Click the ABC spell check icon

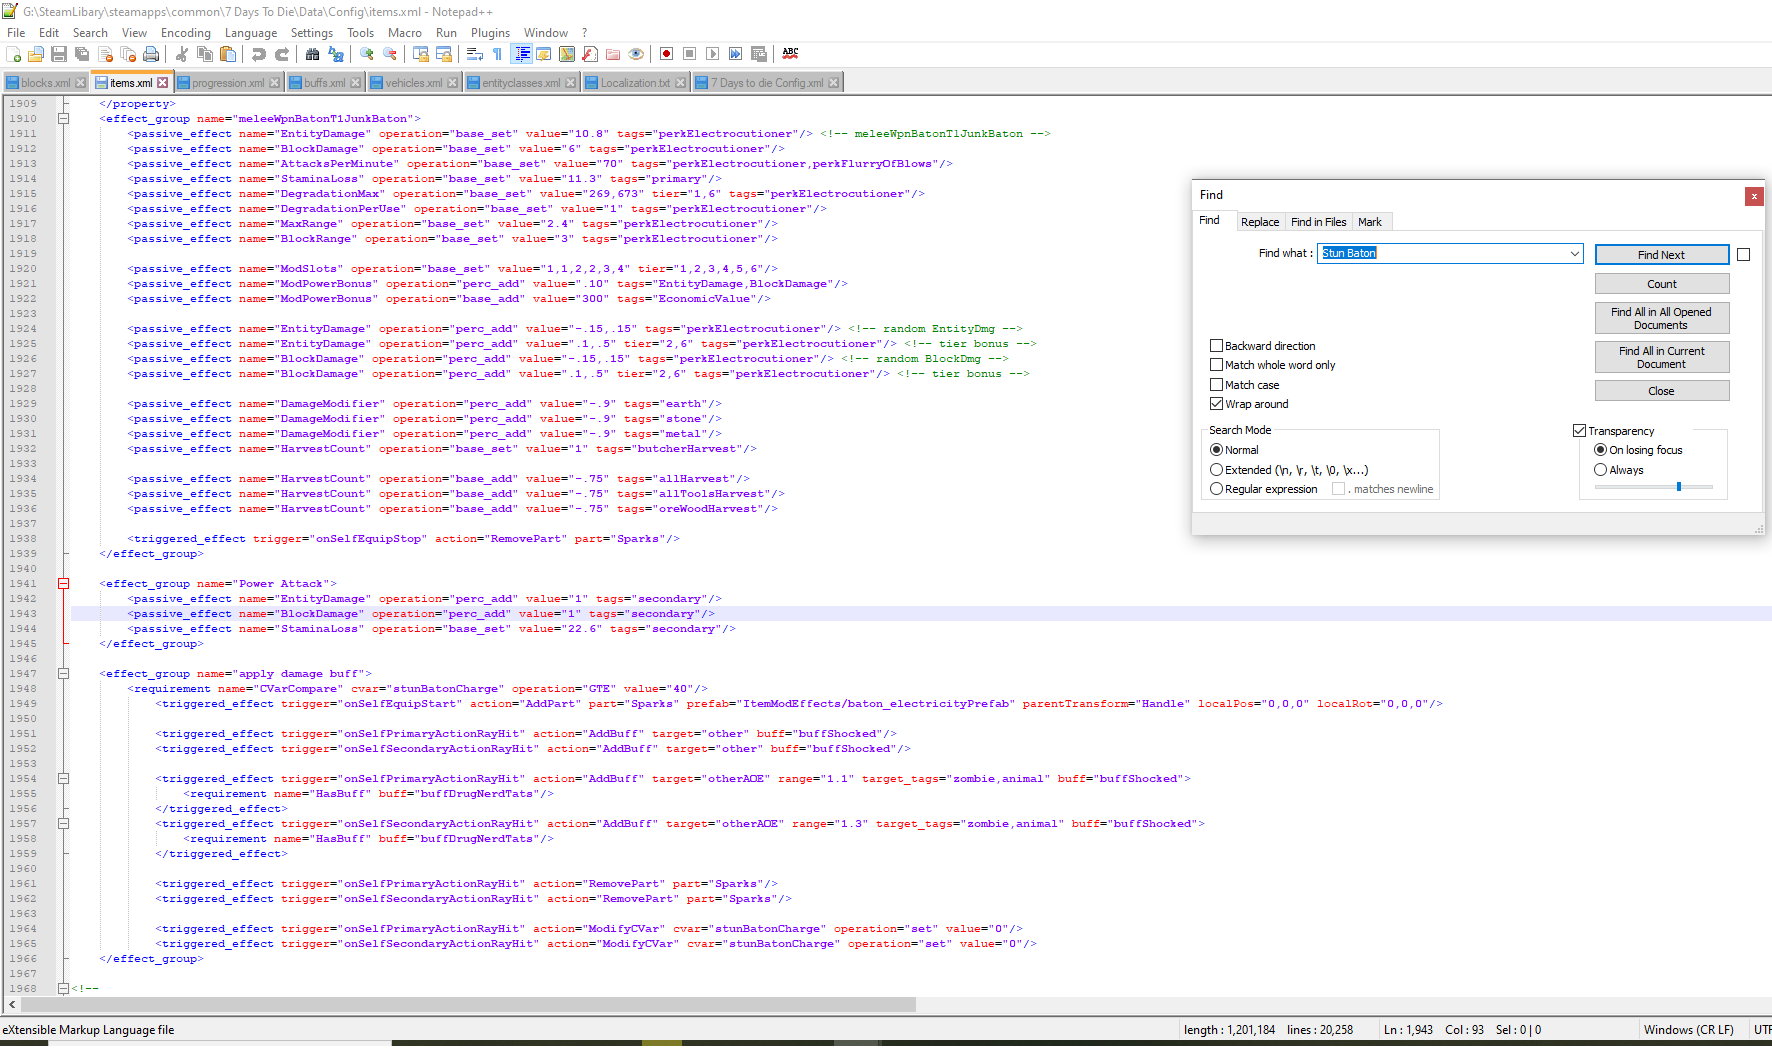coord(790,54)
